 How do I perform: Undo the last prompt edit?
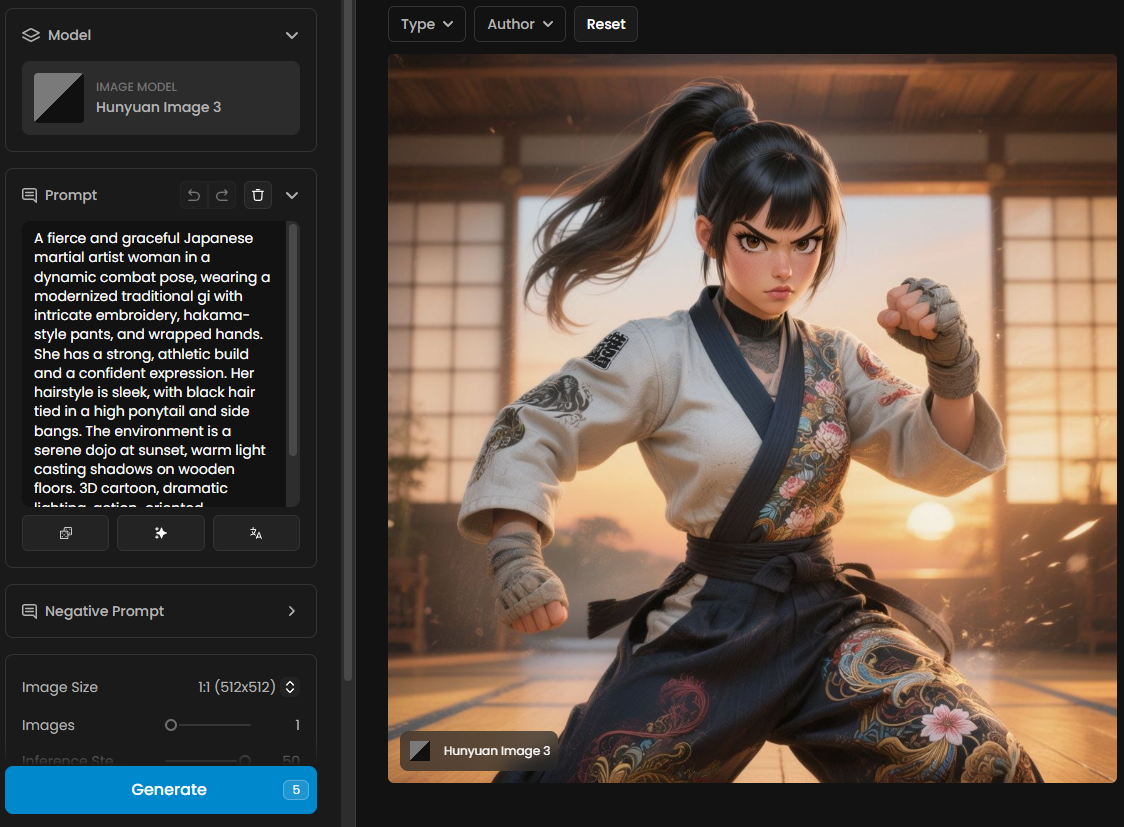[194, 195]
